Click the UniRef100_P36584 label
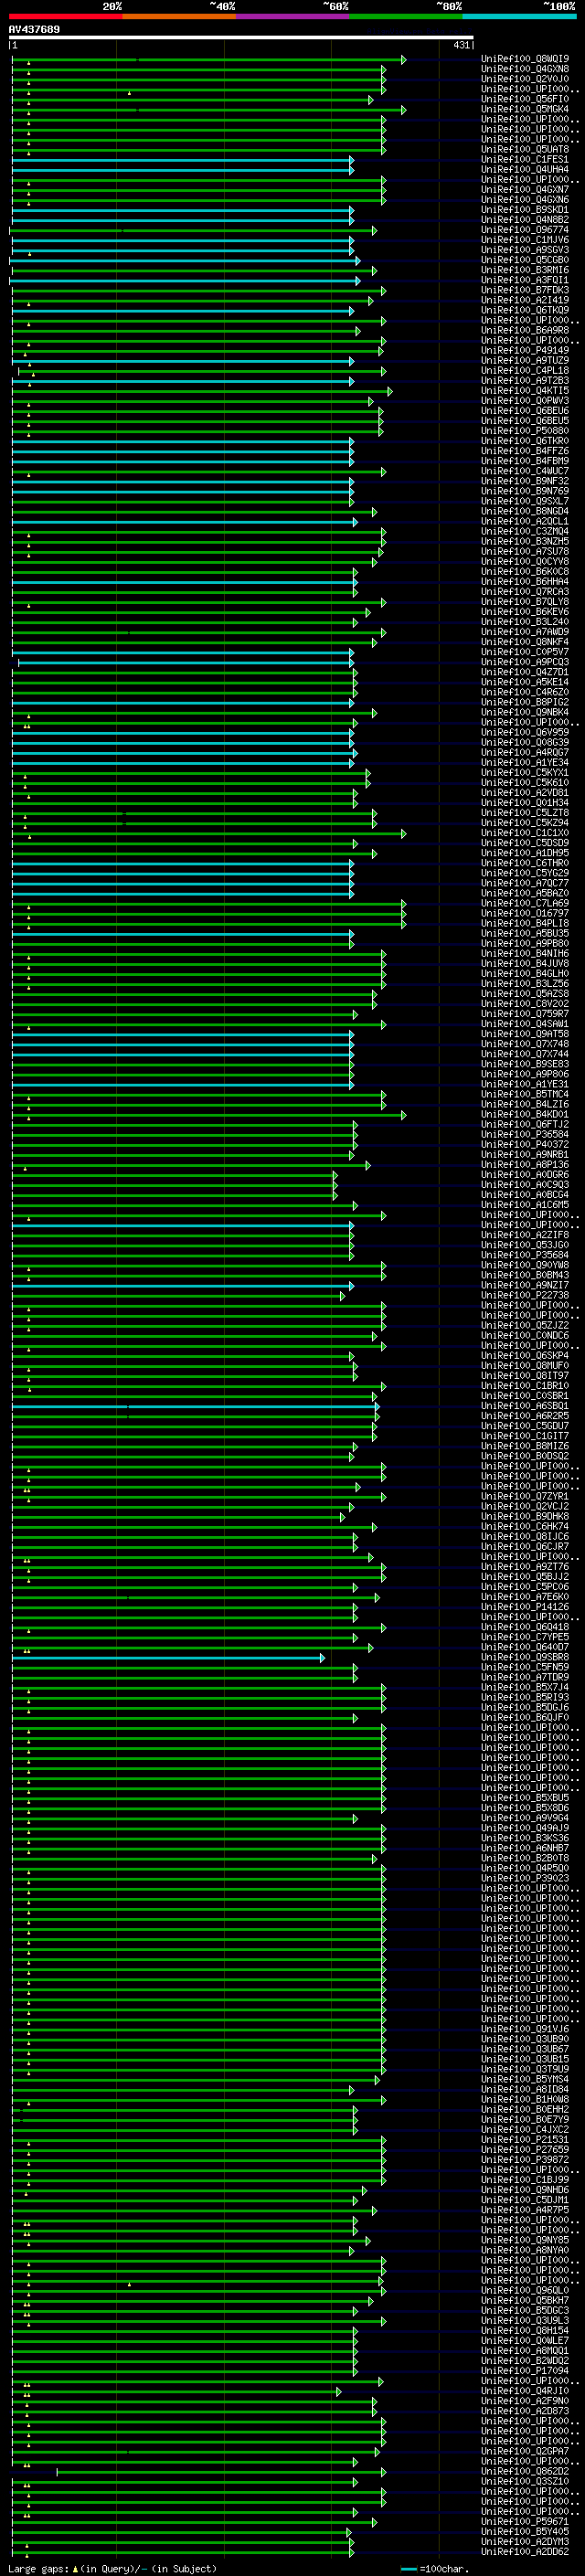 click(x=525, y=1135)
